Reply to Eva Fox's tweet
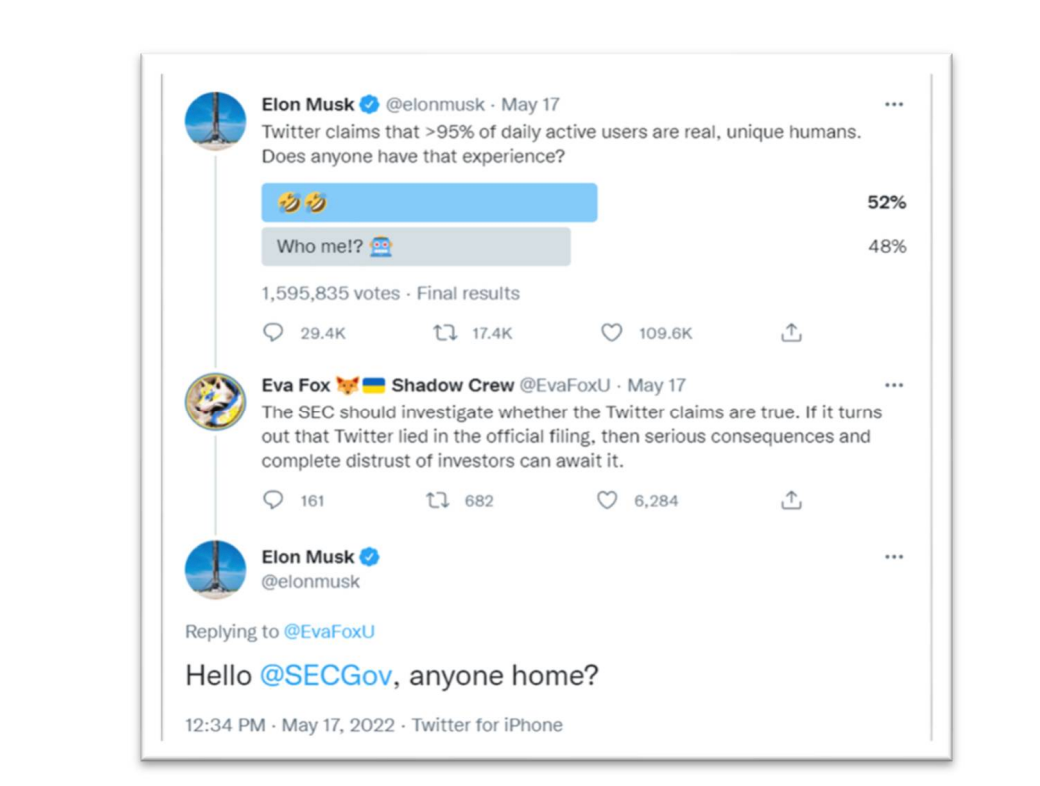The image size is (1040, 786). point(273,500)
